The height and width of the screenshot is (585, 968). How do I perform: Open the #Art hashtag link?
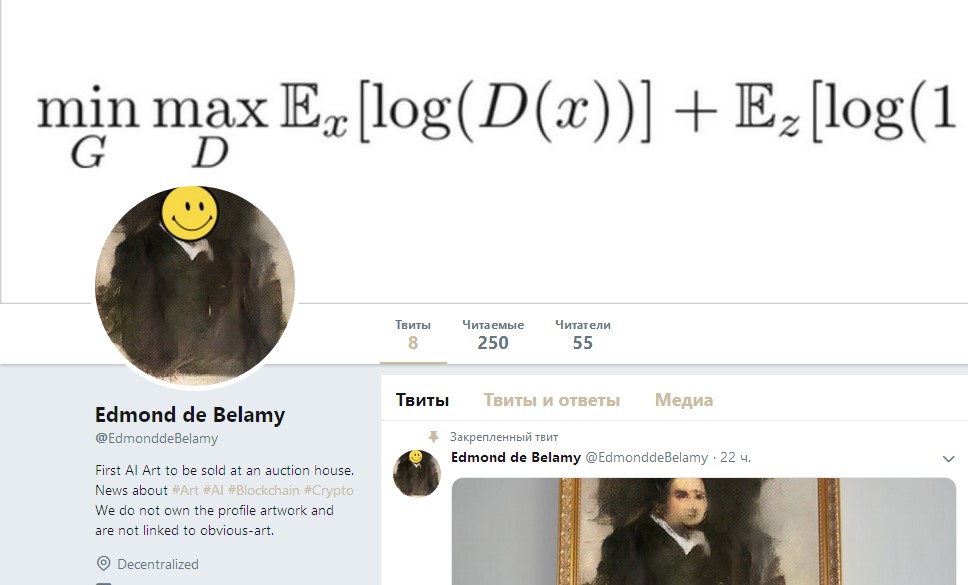pos(185,490)
